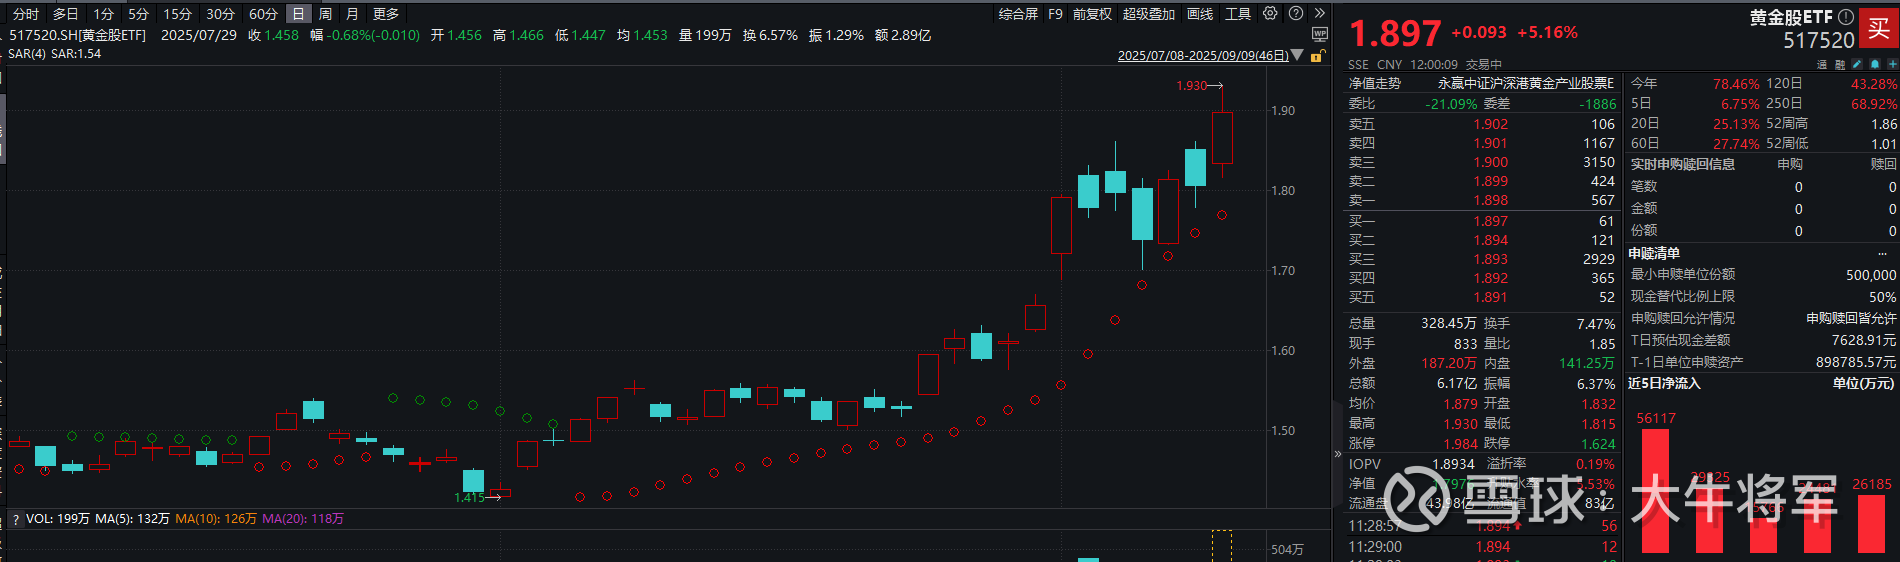Click the 实时申购赎回信息 header
The height and width of the screenshot is (562, 1900).
coord(1683,164)
